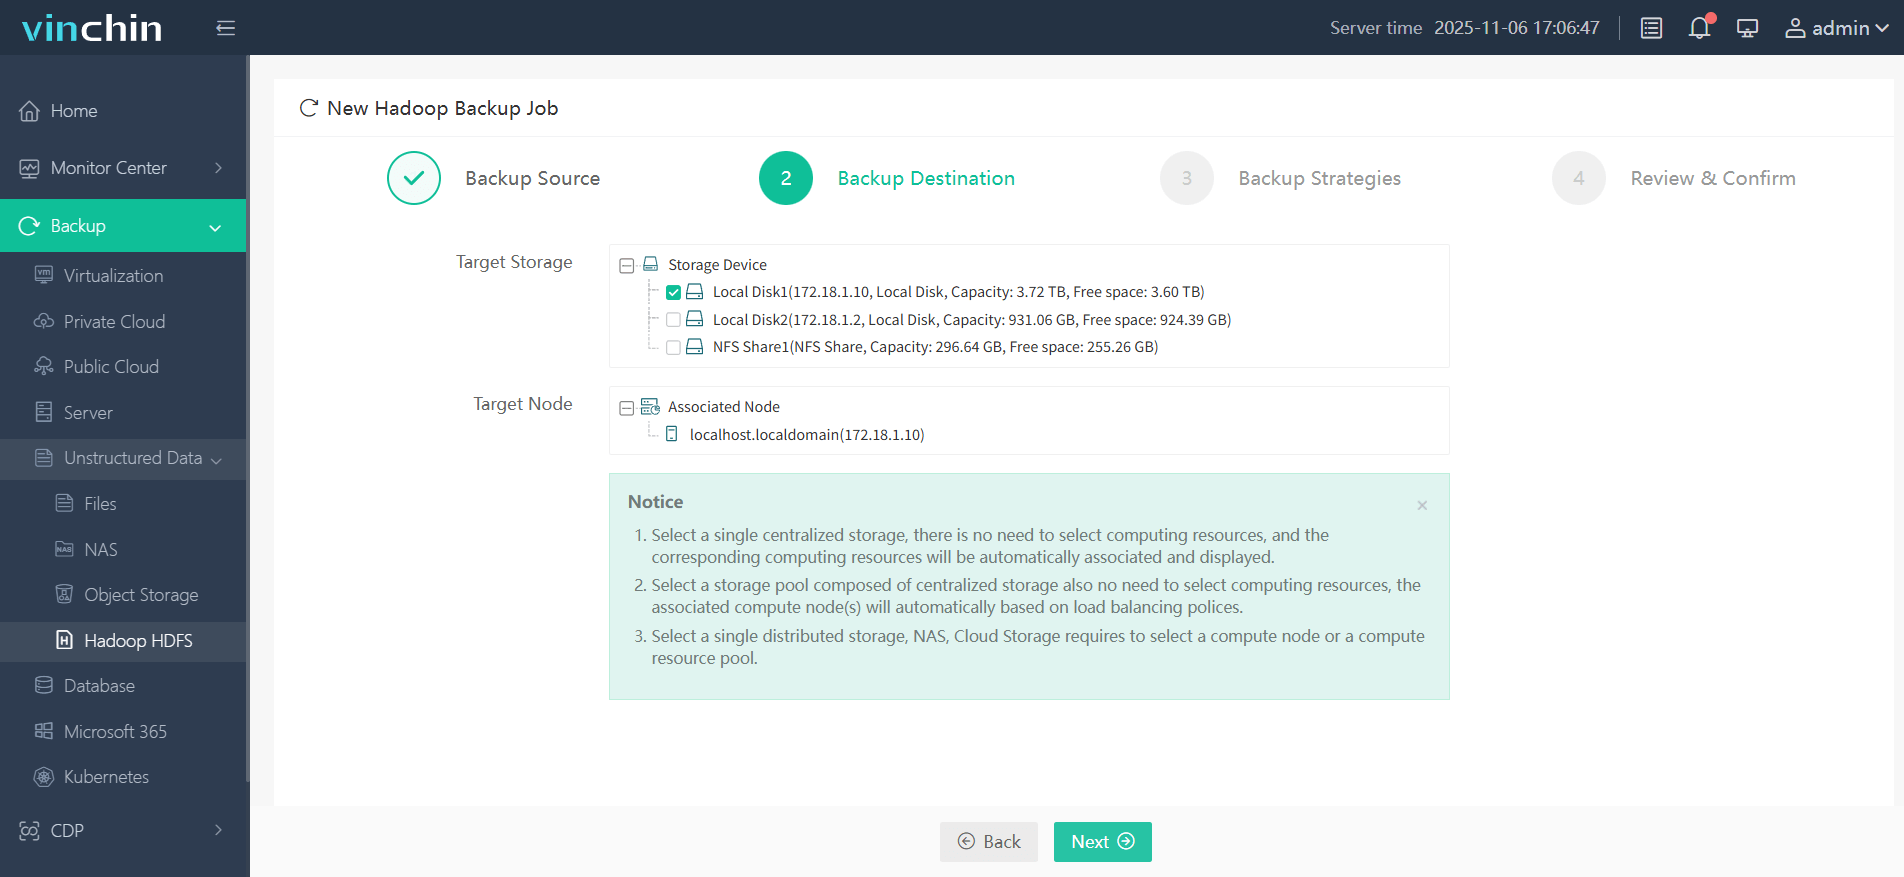1904x877 pixels.
Task: Close the Notice panel
Action: (x=1421, y=505)
